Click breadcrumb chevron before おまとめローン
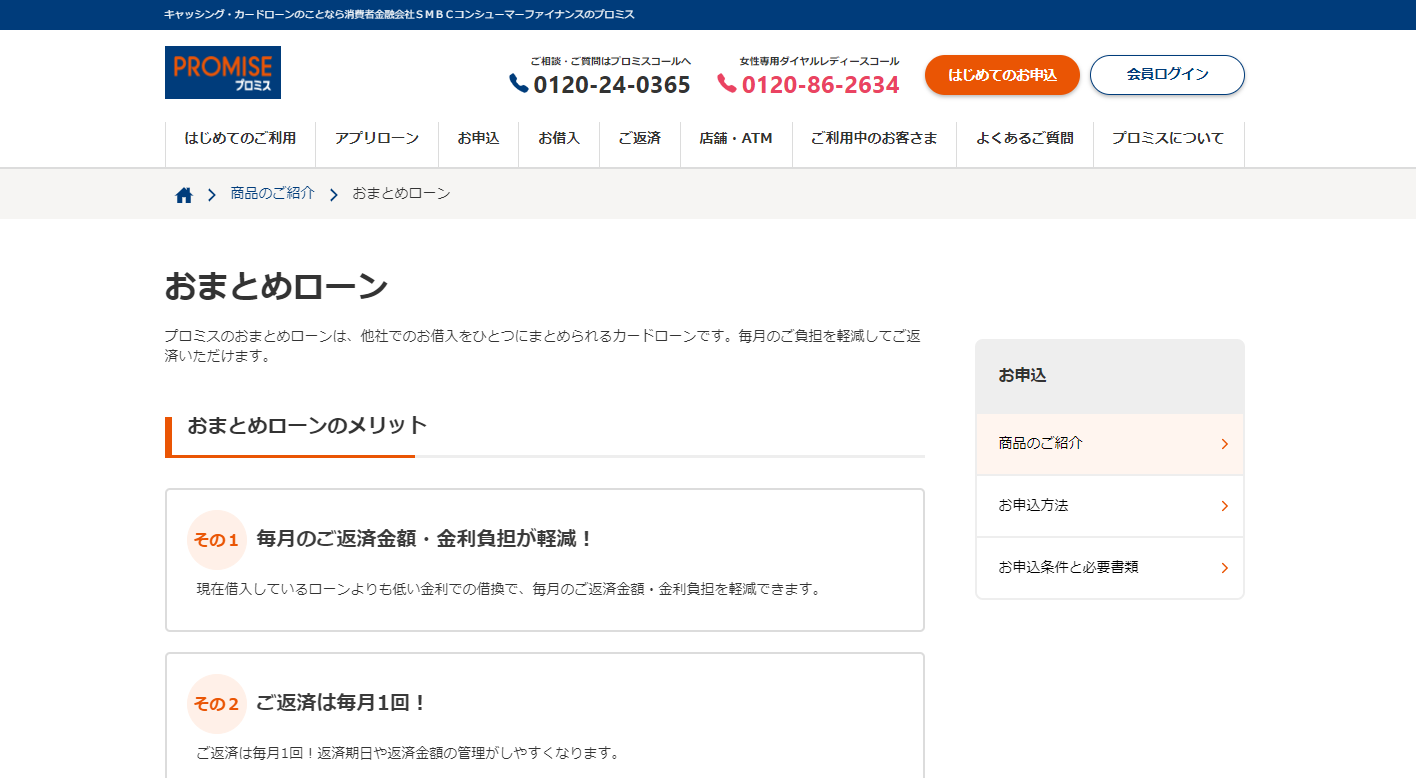 pos(334,195)
